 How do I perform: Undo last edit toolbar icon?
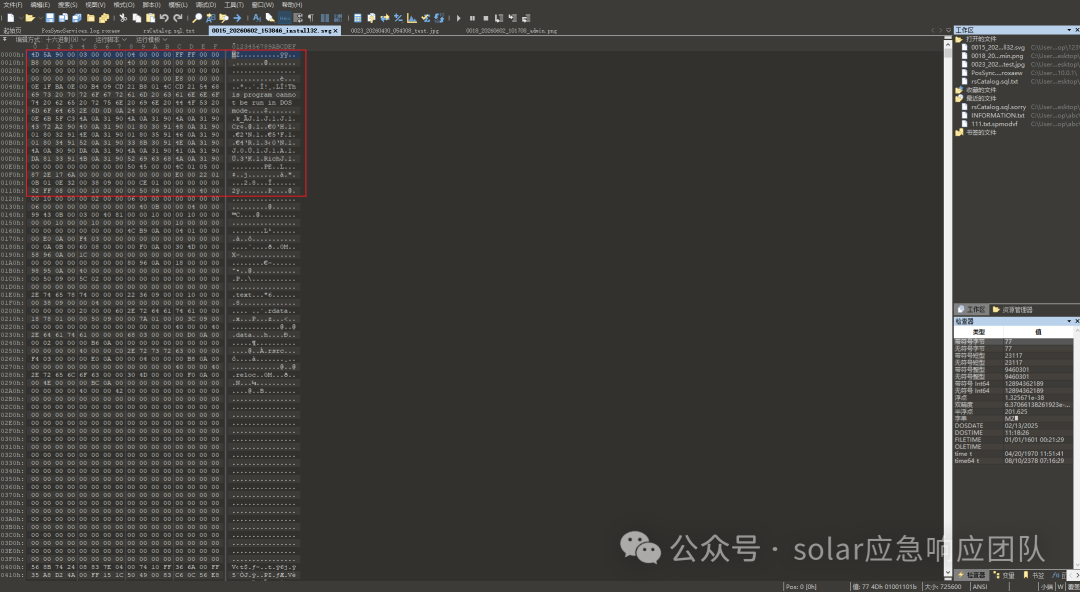[164, 18]
